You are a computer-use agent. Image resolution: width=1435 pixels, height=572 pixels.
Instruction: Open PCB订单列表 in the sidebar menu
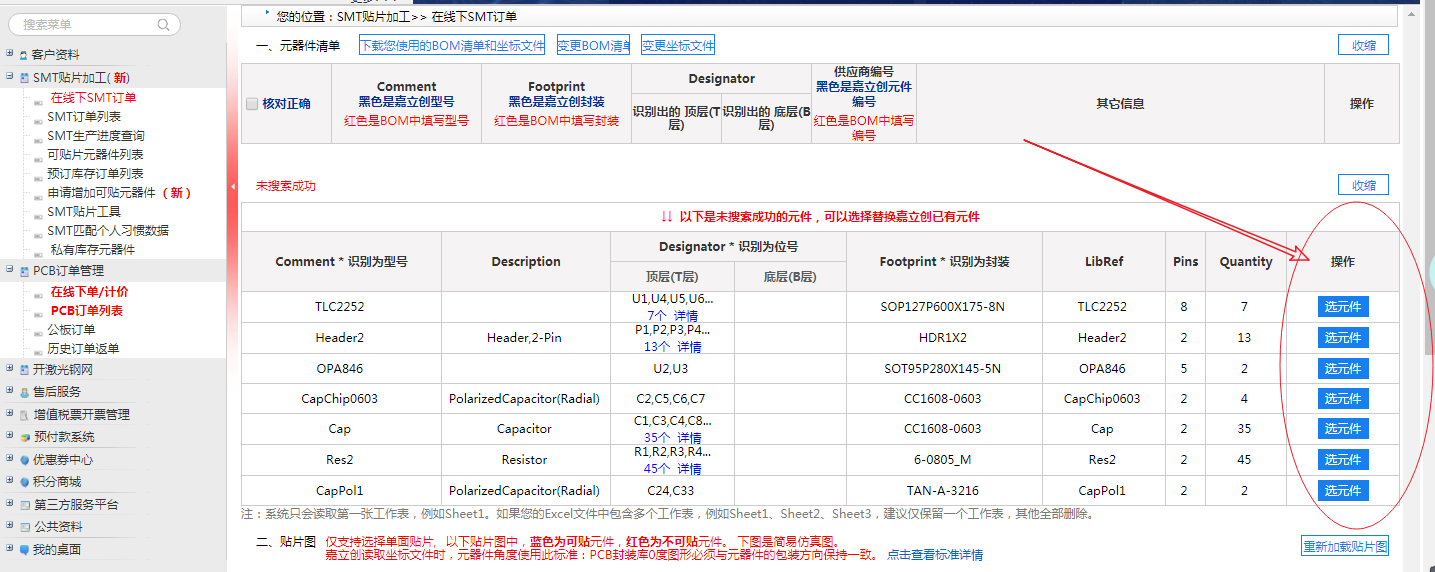pyautogui.click(x=87, y=311)
